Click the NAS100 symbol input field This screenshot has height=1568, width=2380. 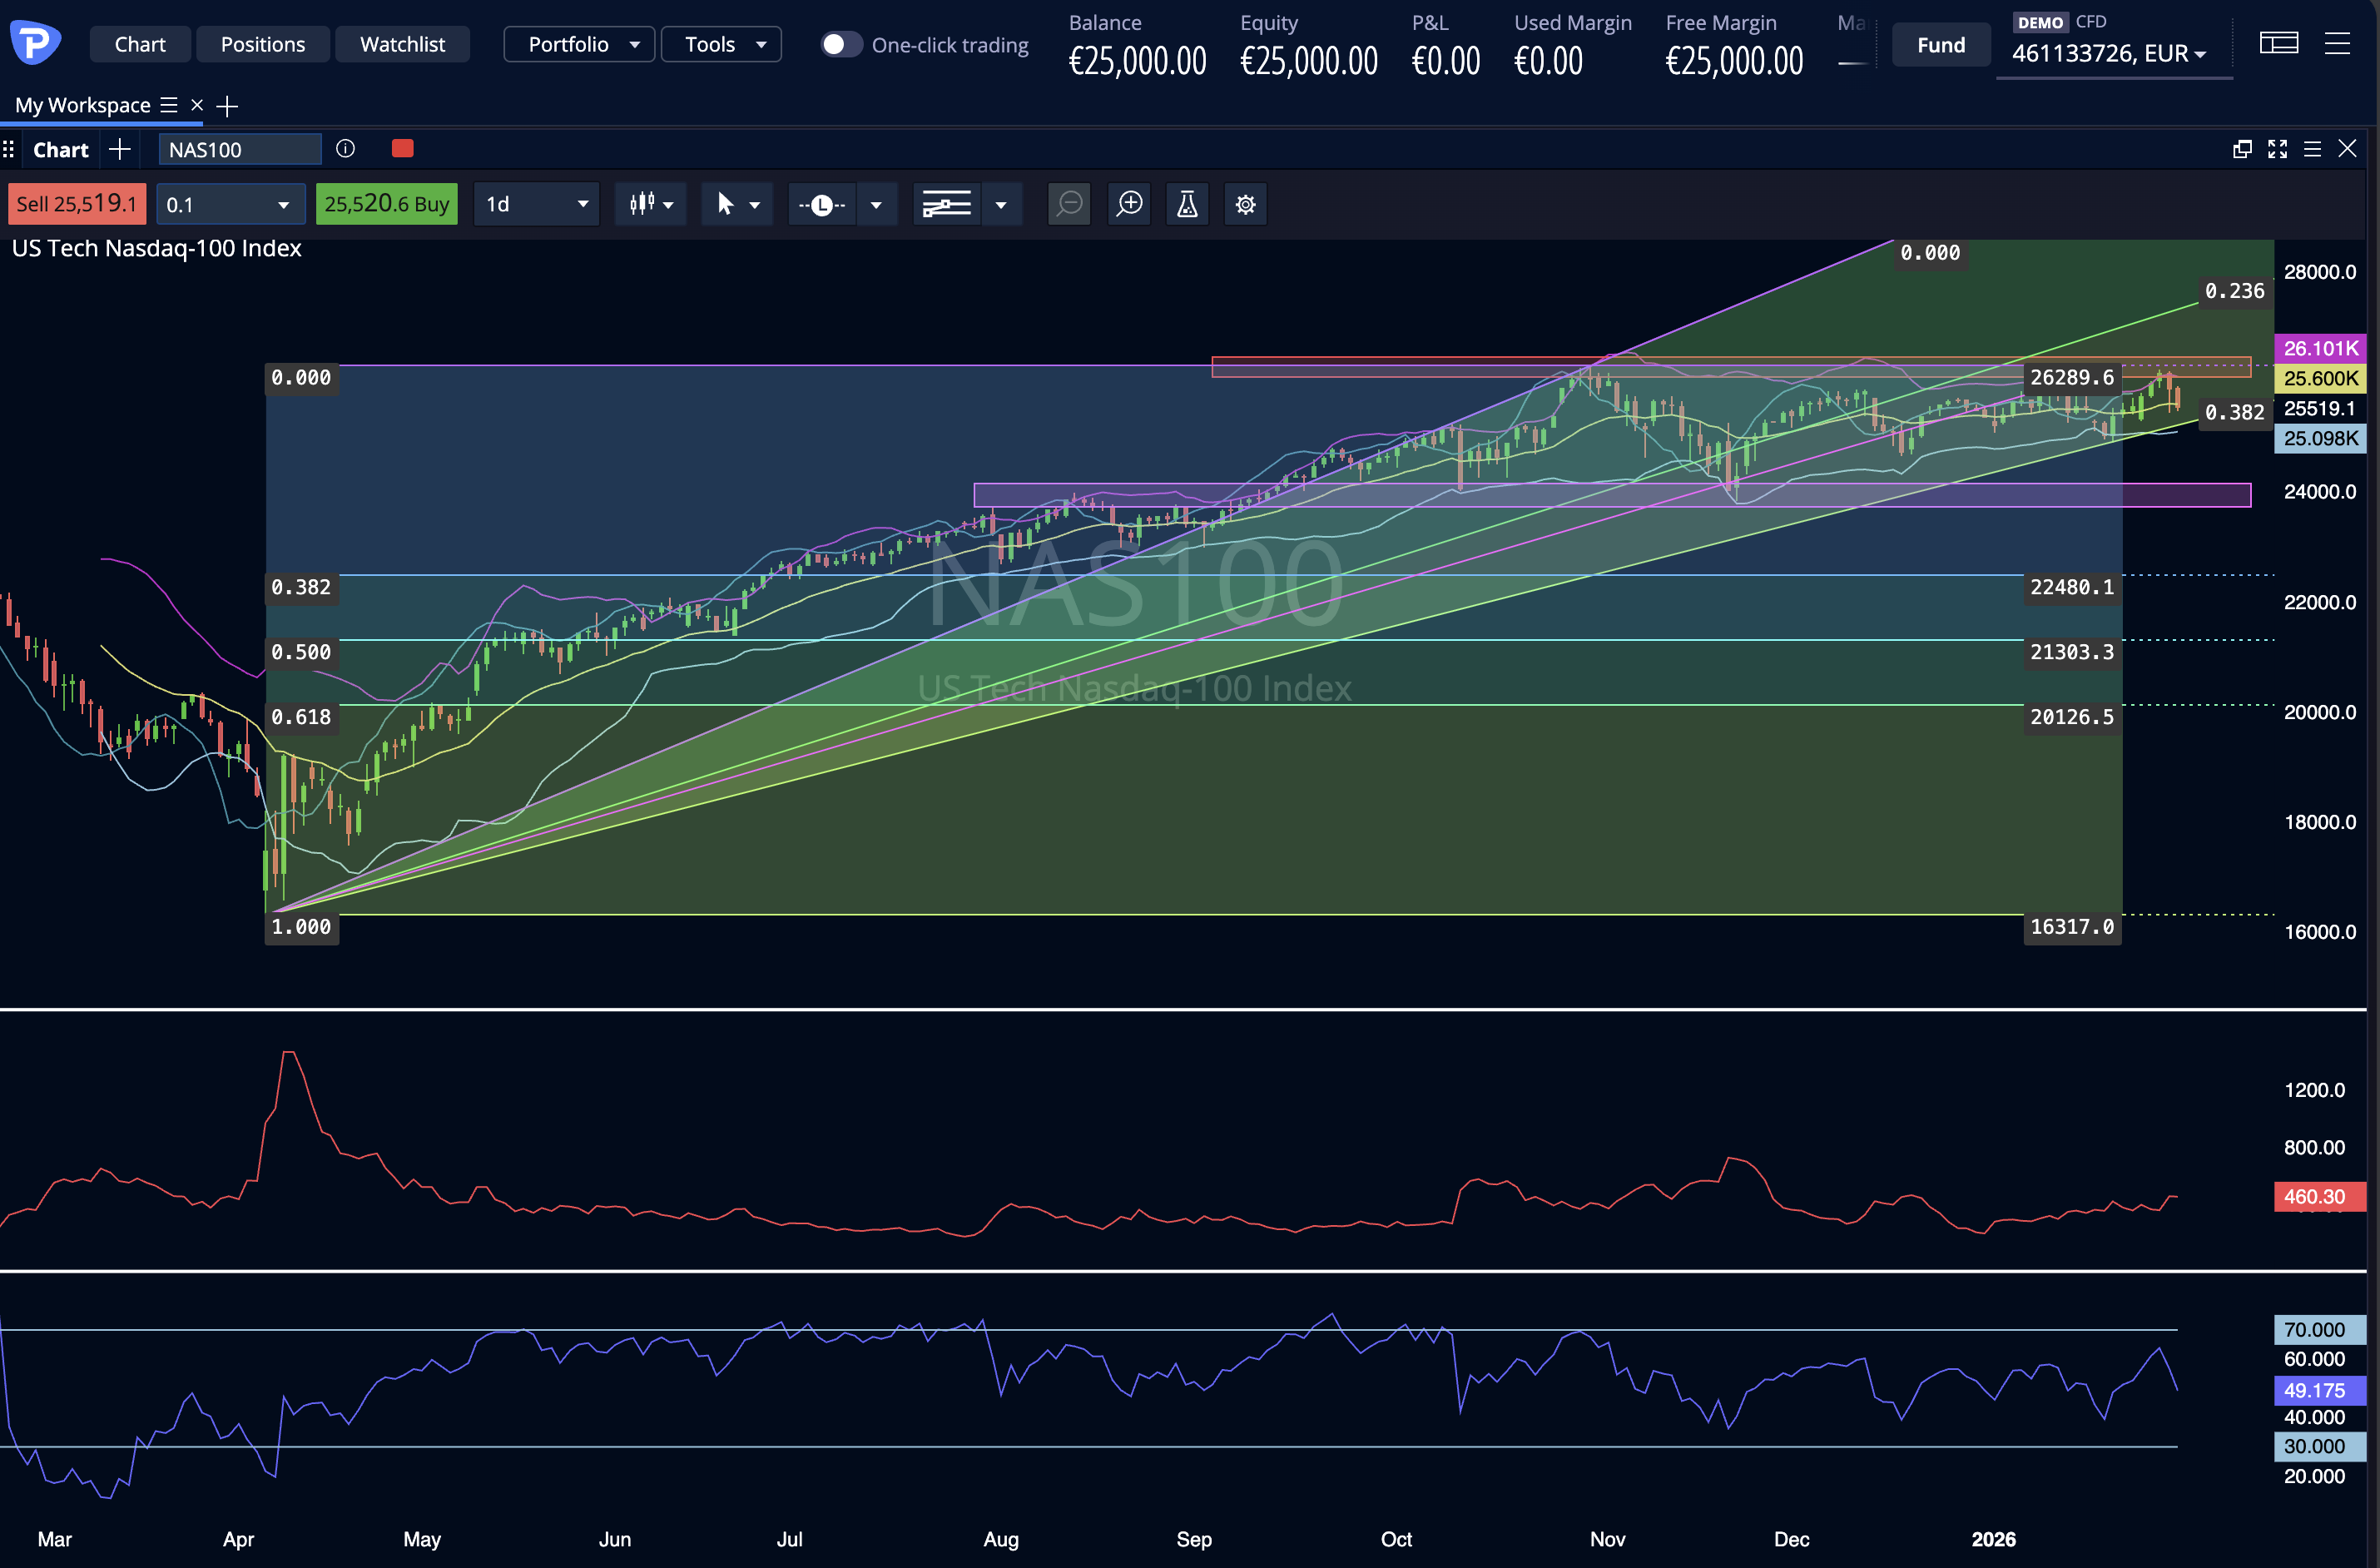[239, 149]
